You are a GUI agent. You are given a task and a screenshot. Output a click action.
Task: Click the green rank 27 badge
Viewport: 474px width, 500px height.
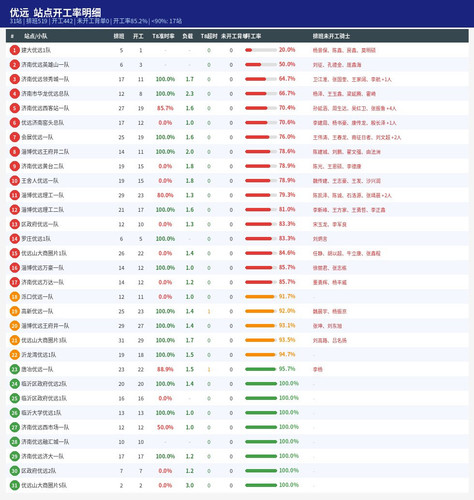pyautogui.click(x=14, y=427)
